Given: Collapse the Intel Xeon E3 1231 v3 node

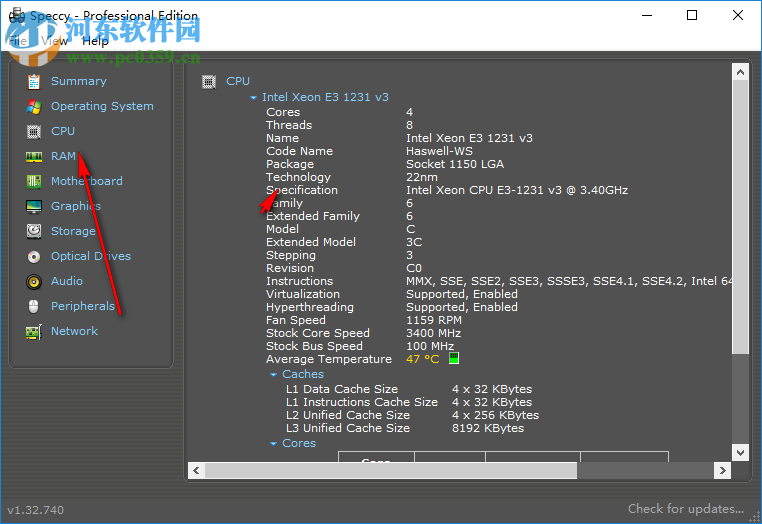Looking at the screenshot, I should (253, 98).
